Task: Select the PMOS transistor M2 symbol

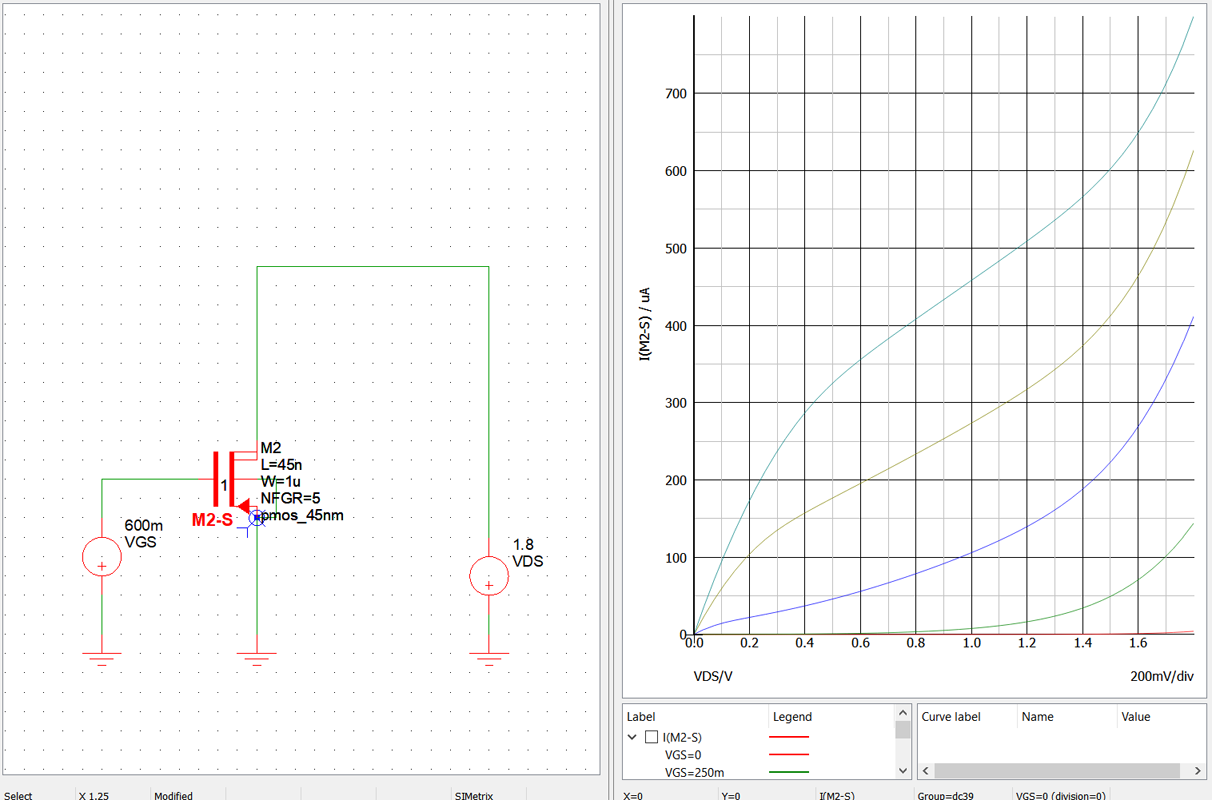Action: point(228,482)
